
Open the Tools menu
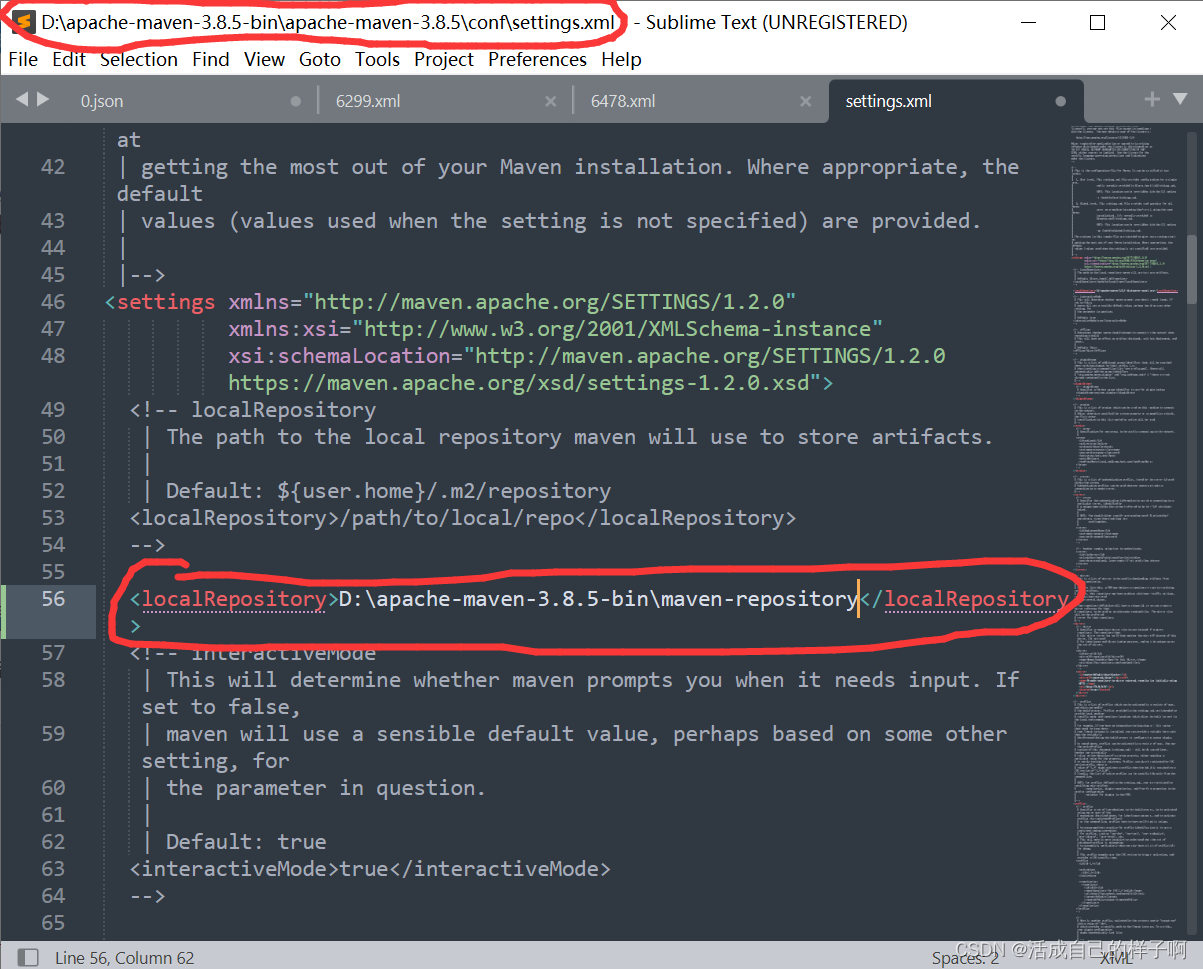(x=377, y=59)
